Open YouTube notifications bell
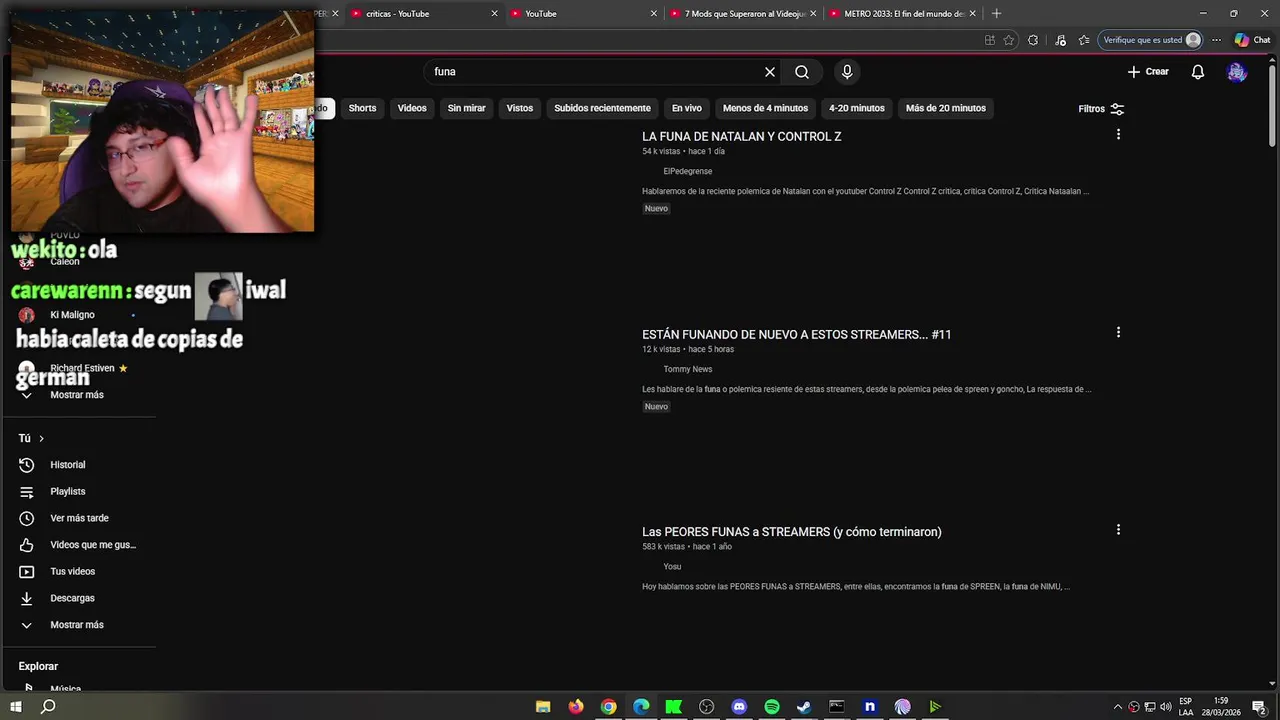 coord(1198,72)
